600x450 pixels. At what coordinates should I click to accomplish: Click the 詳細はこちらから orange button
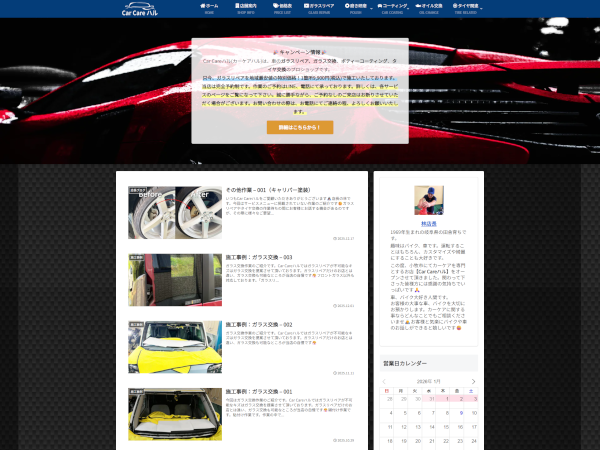point(299,127)
